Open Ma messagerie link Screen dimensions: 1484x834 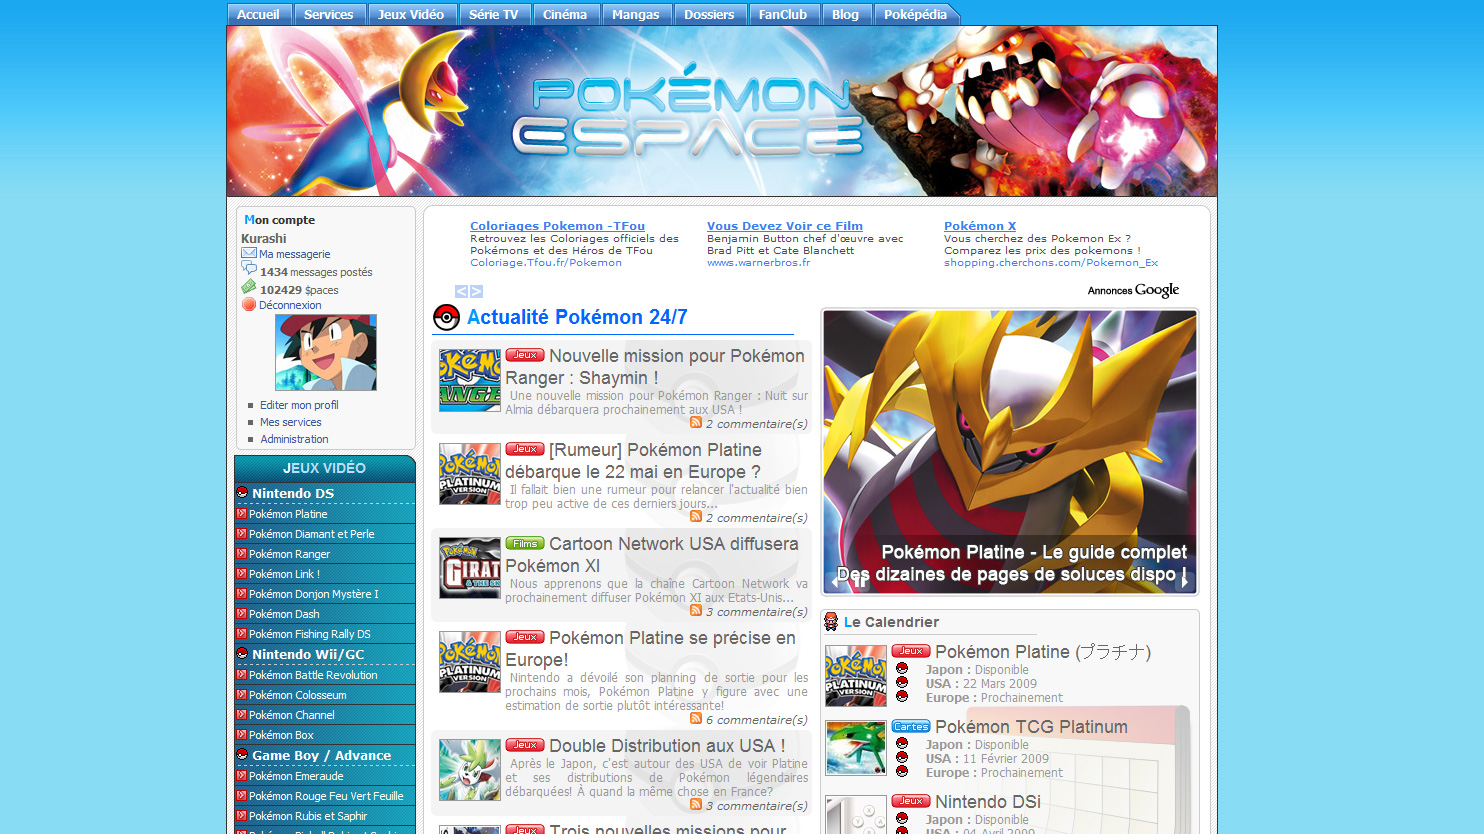294,254
